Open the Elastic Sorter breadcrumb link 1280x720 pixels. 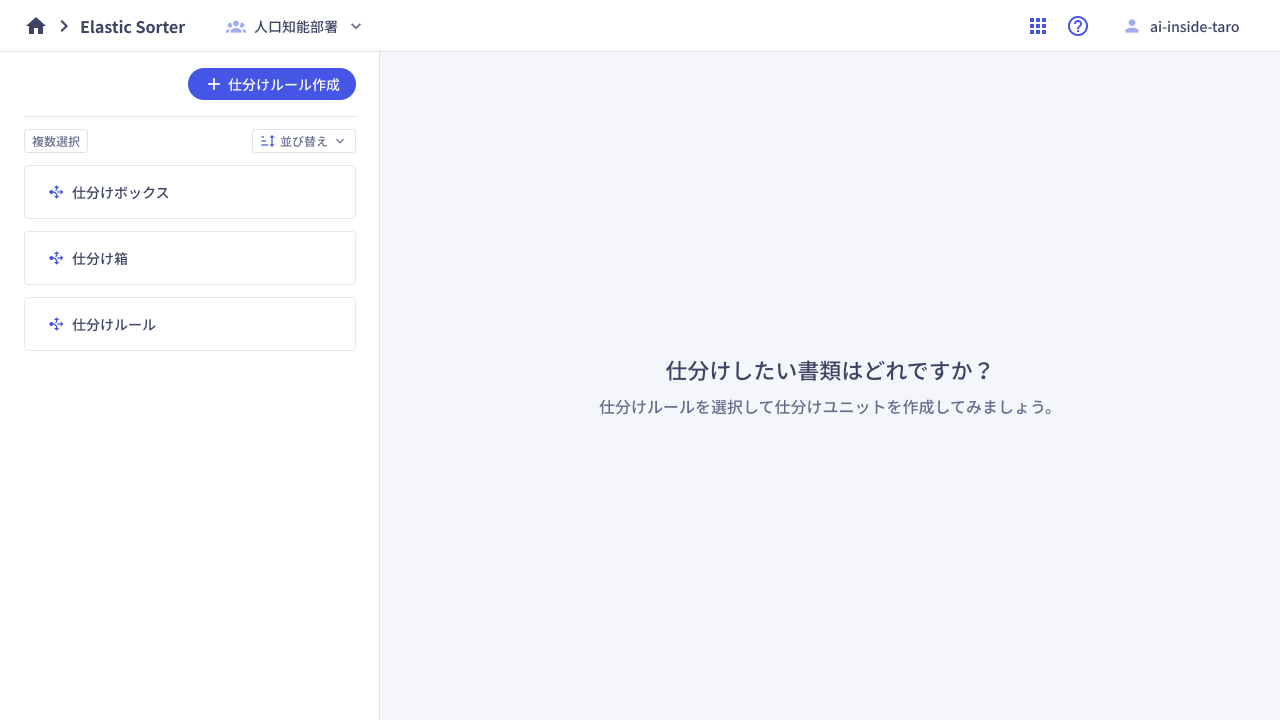point(133,27)
